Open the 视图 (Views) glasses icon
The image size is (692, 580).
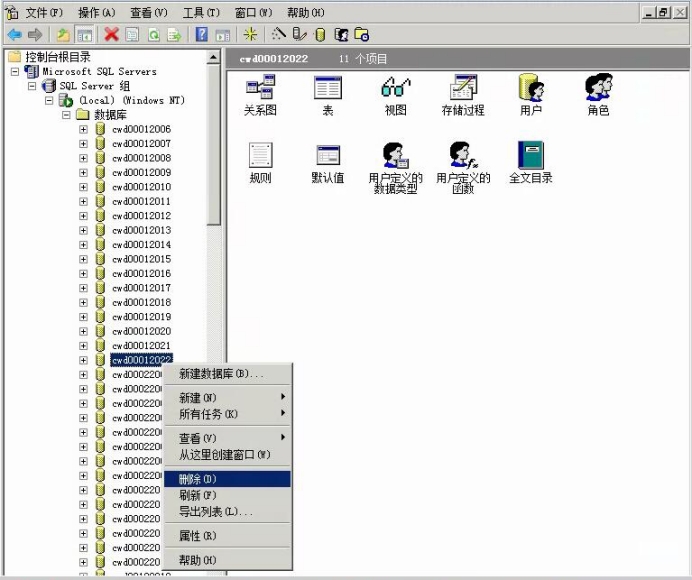click(396, 89)
